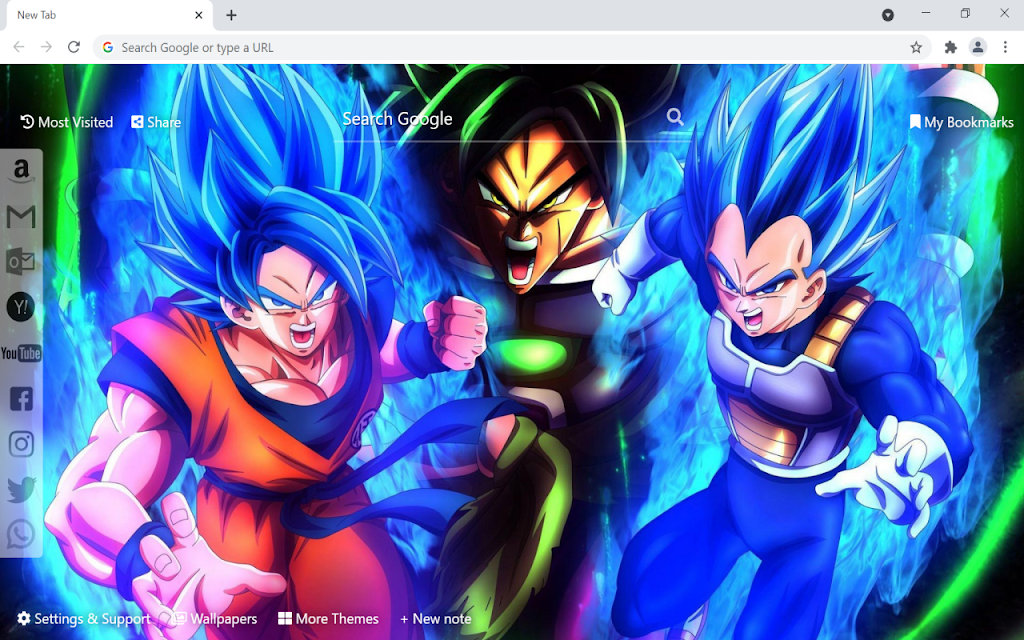Open the Instagram shortcut icon
Screen dimensions: 1024x640
(x=21, y=444)
